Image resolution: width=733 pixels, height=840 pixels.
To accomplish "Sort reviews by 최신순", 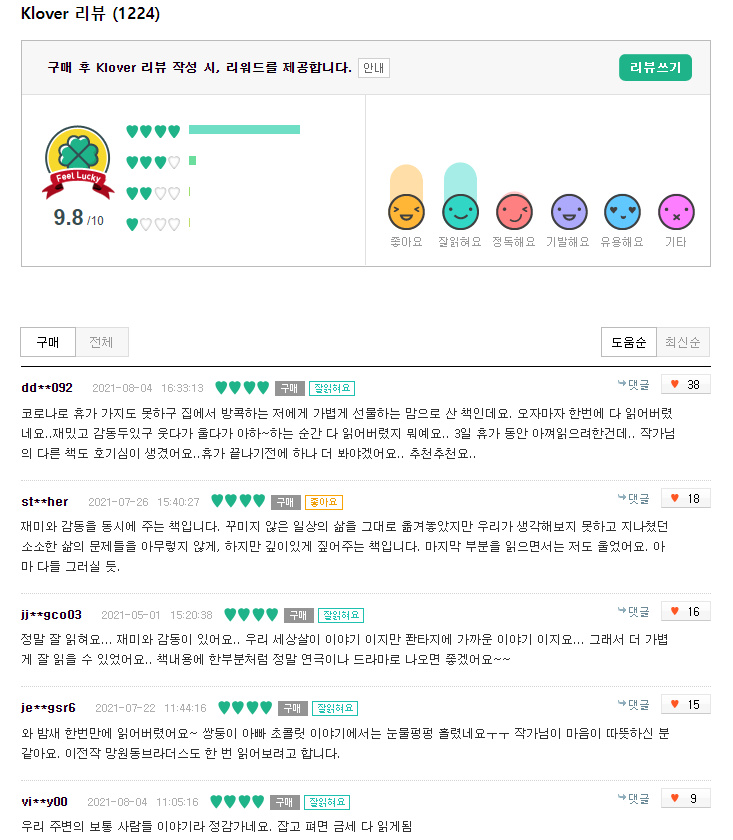I will click(x=683, y=342).
